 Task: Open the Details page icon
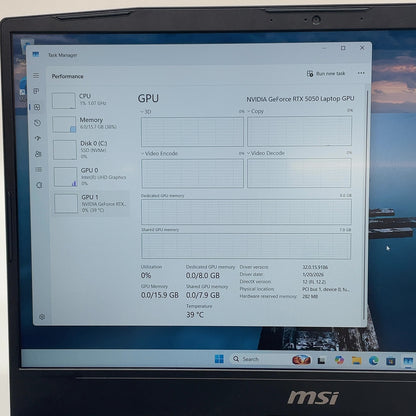coord(39,169)
